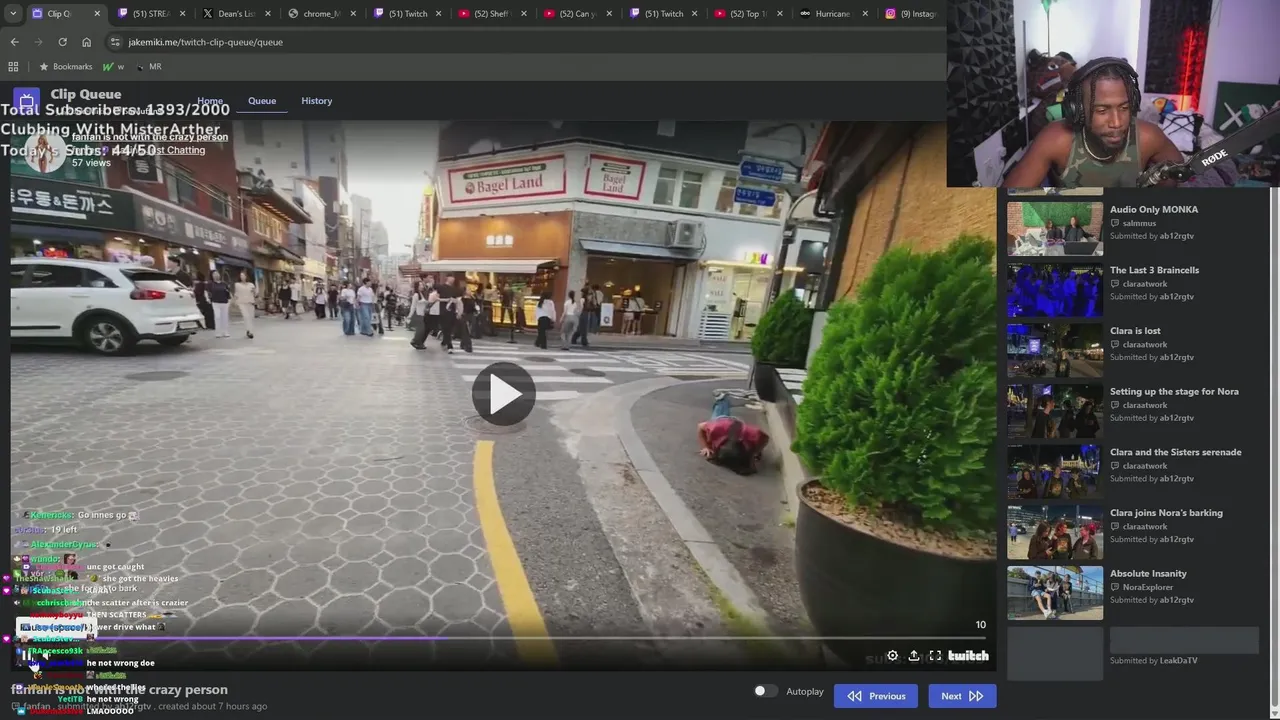This screenshot has height=720, width=1280.
Task: Click the Twitch logo in the player
Action: click(968, 656)
